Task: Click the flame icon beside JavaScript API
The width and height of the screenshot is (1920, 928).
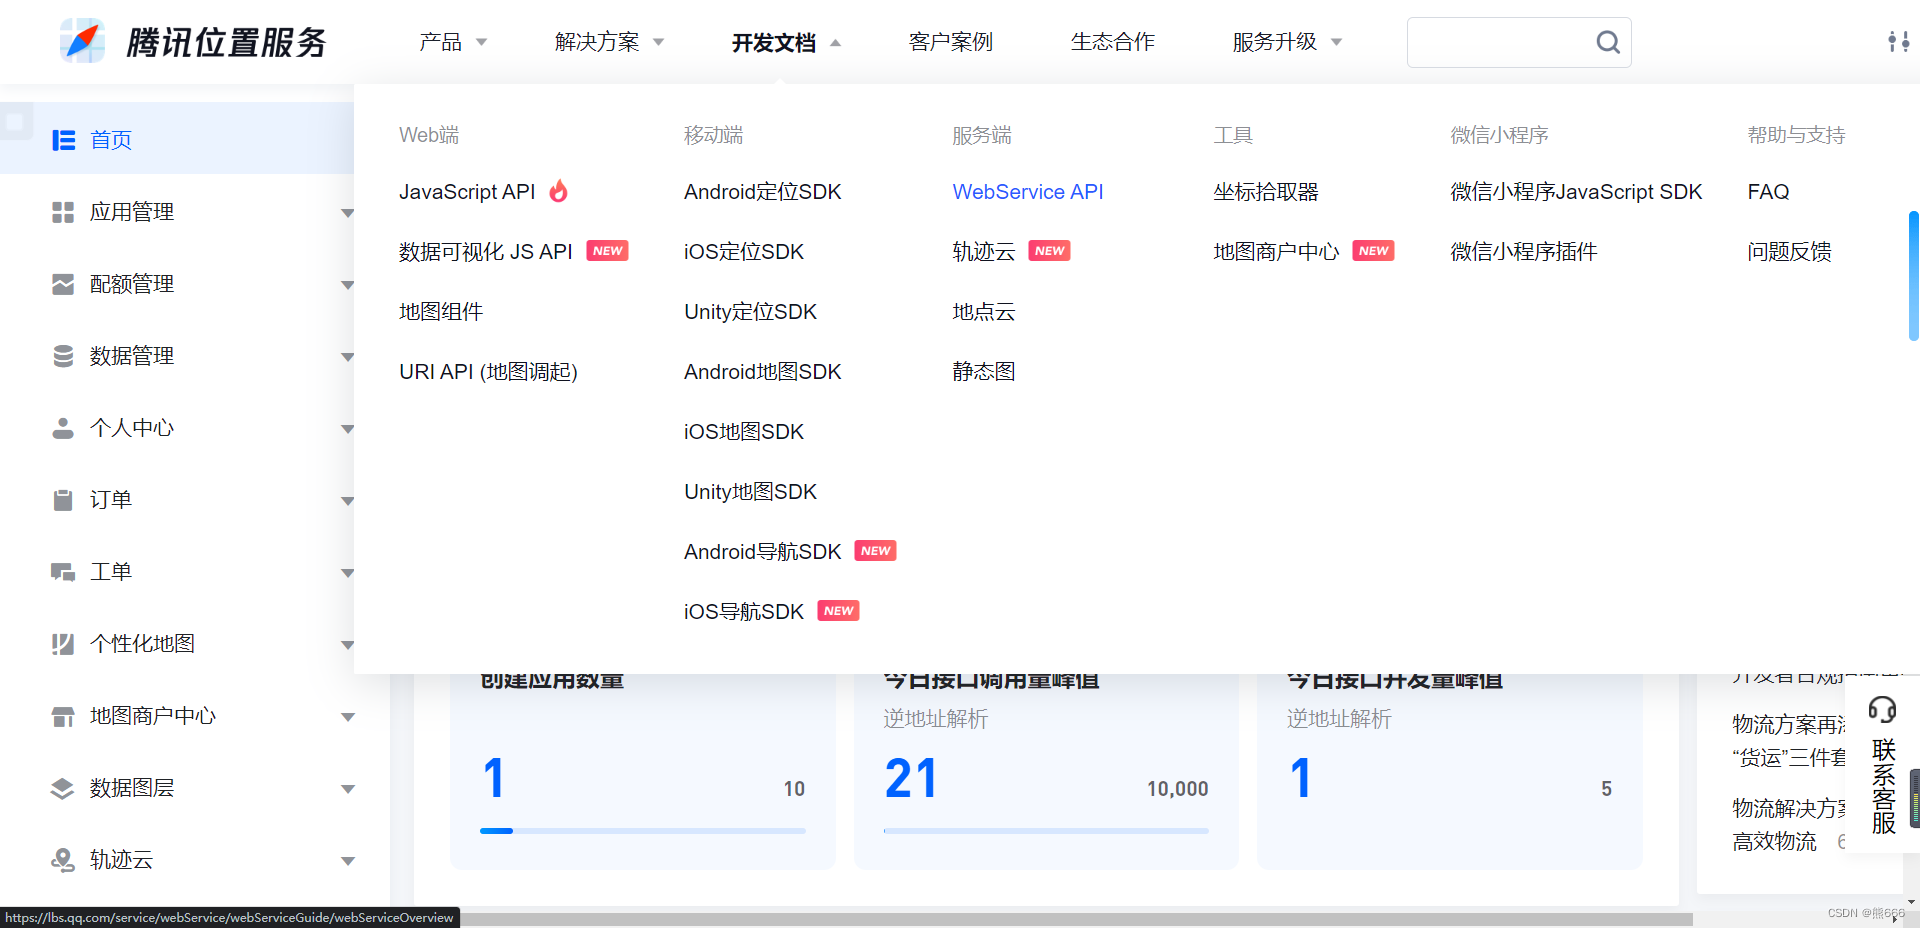Action: click(559, 190)
